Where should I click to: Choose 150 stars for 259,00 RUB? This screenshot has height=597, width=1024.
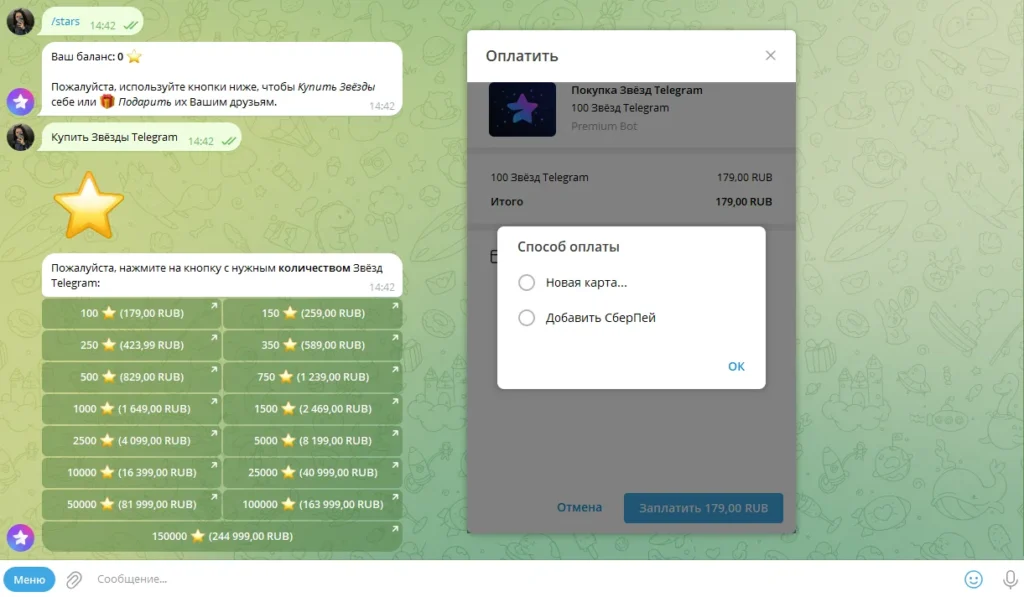click(x=312, y=313)
